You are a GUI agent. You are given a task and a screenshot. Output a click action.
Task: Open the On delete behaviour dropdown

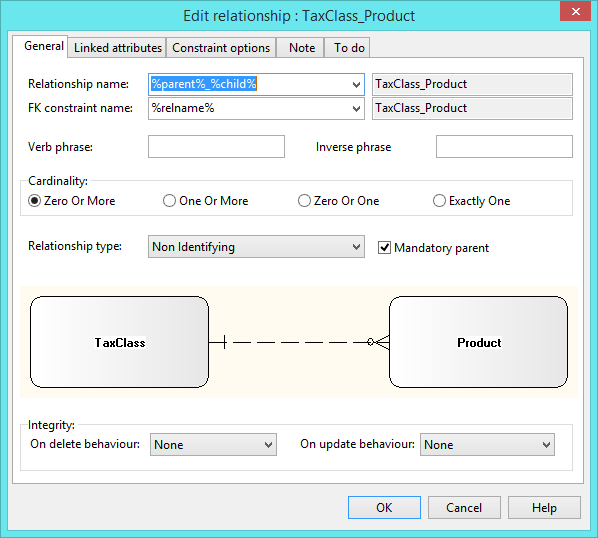pyautogui.click(x=213, y=445)
